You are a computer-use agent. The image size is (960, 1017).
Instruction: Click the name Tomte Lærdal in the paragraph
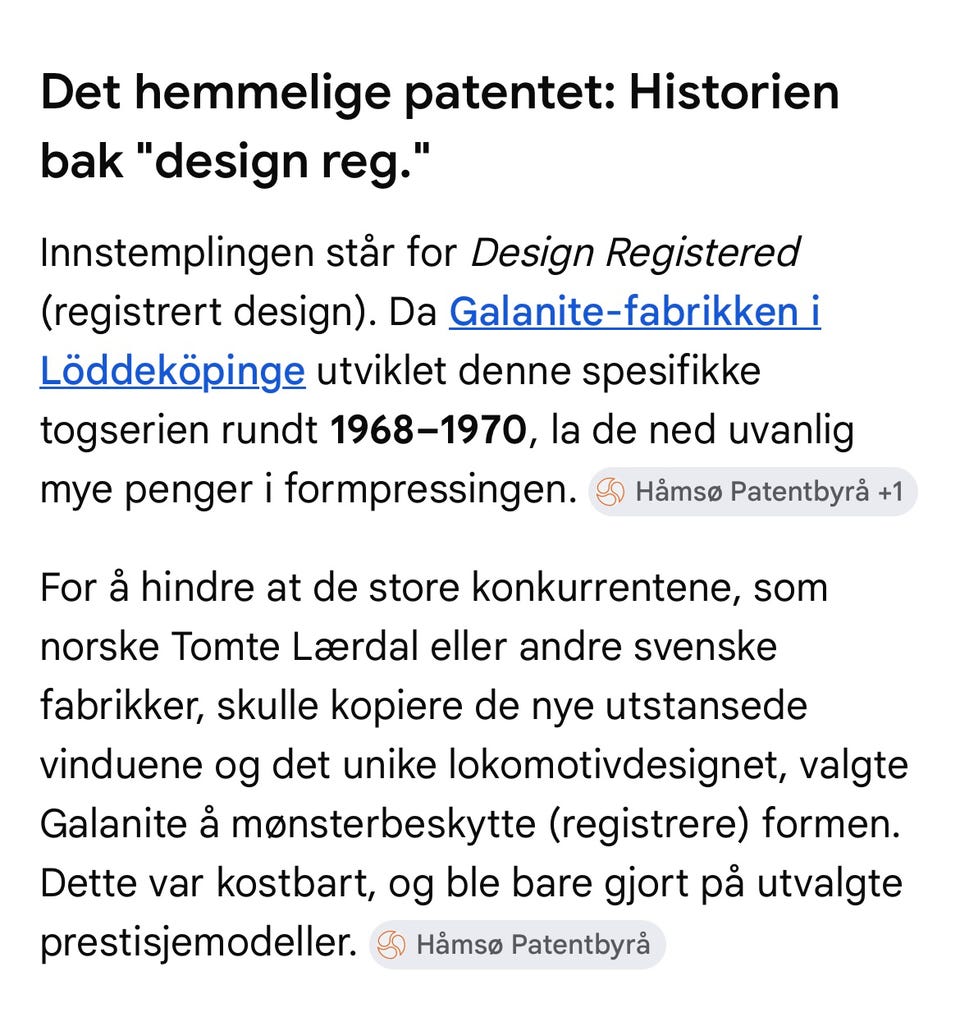pos(294,647)
